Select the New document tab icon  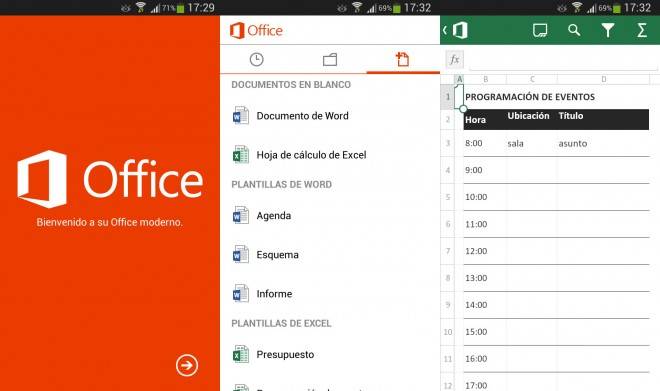(x=402, y=59)
